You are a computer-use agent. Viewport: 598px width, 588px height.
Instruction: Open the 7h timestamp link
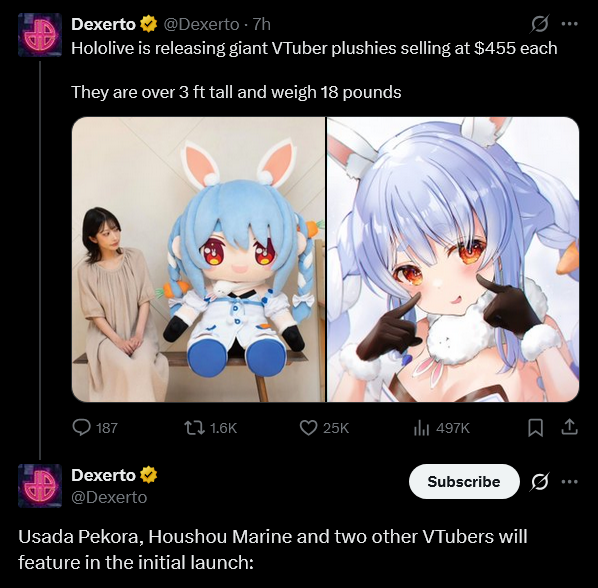pyautogui.click(x=262, y=24)
